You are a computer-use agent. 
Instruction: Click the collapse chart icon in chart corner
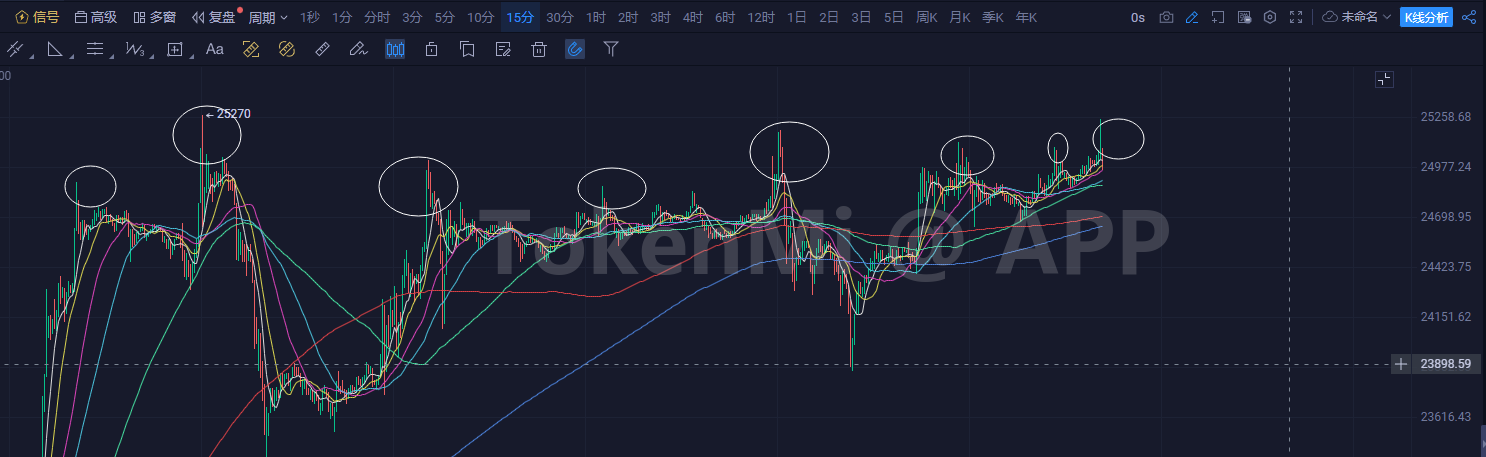tap(1384, 79)
